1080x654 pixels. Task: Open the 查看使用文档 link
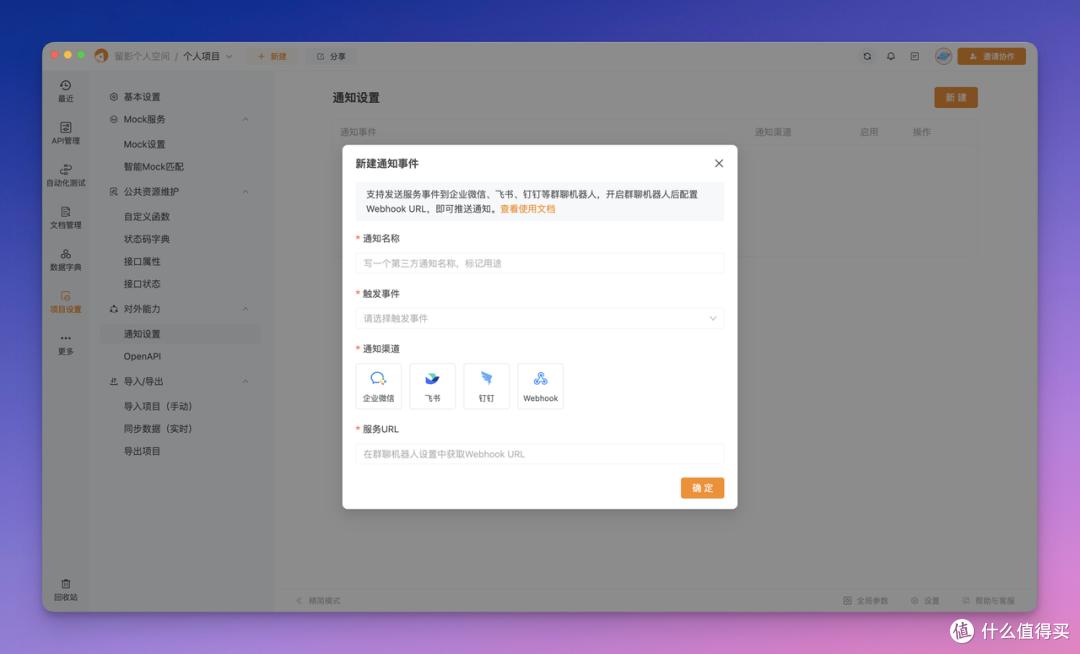528,209
